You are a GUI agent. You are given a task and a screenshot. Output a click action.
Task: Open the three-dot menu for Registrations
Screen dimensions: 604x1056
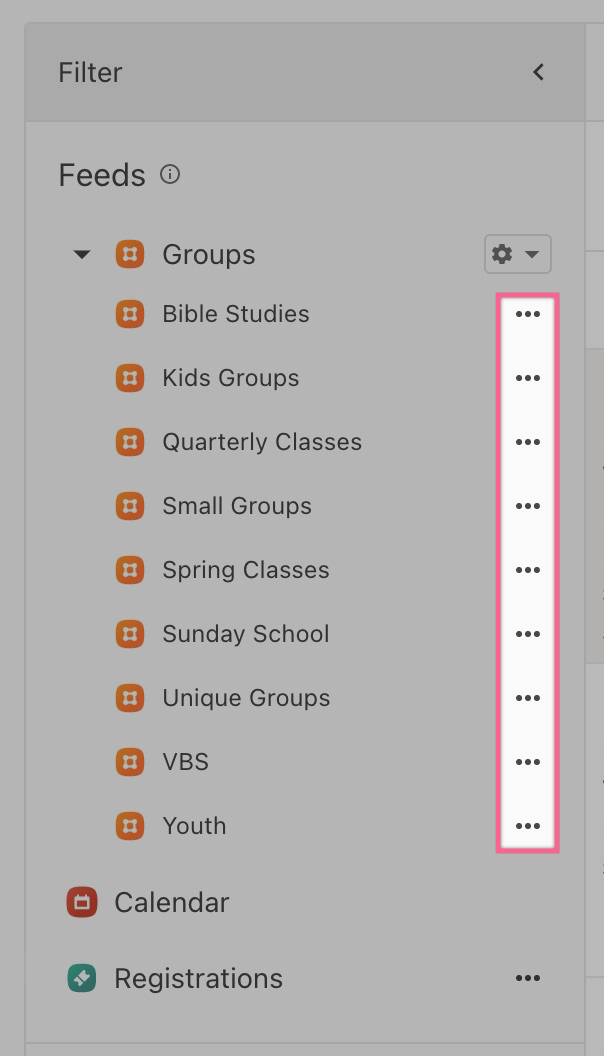pyautogui.click(x=527, y=978)
